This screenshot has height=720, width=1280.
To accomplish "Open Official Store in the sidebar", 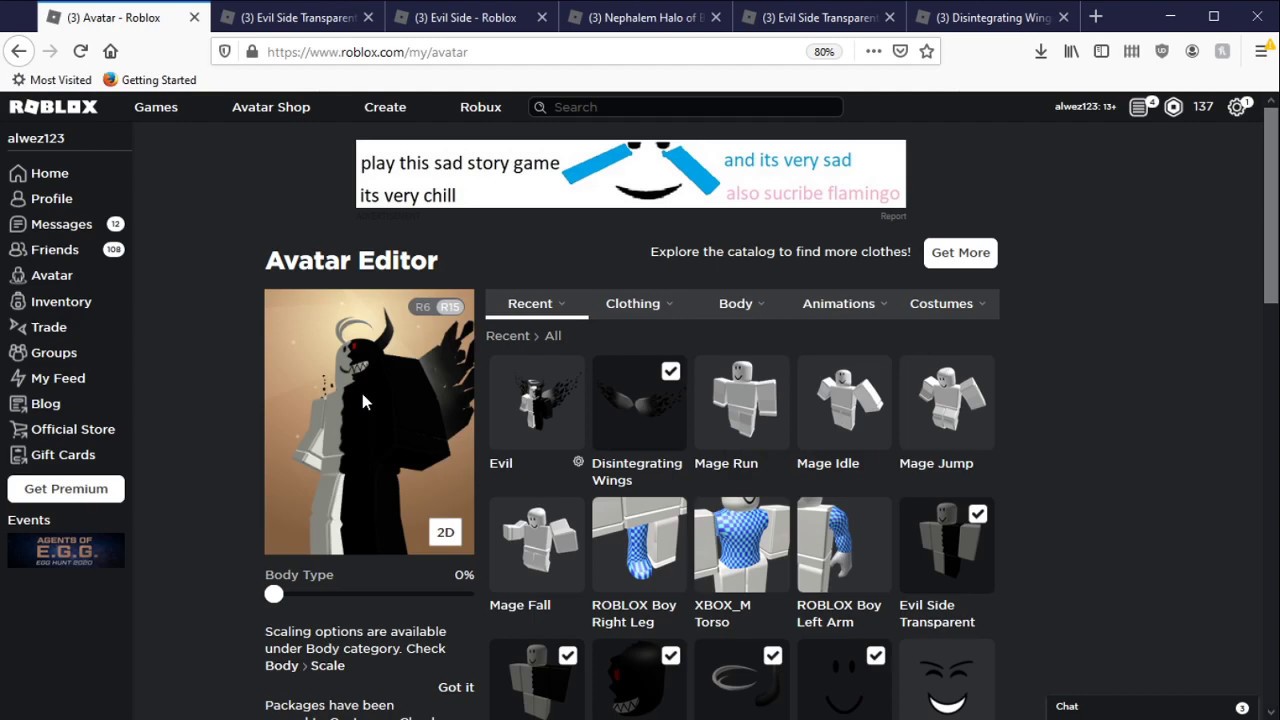I will [63, 429].
